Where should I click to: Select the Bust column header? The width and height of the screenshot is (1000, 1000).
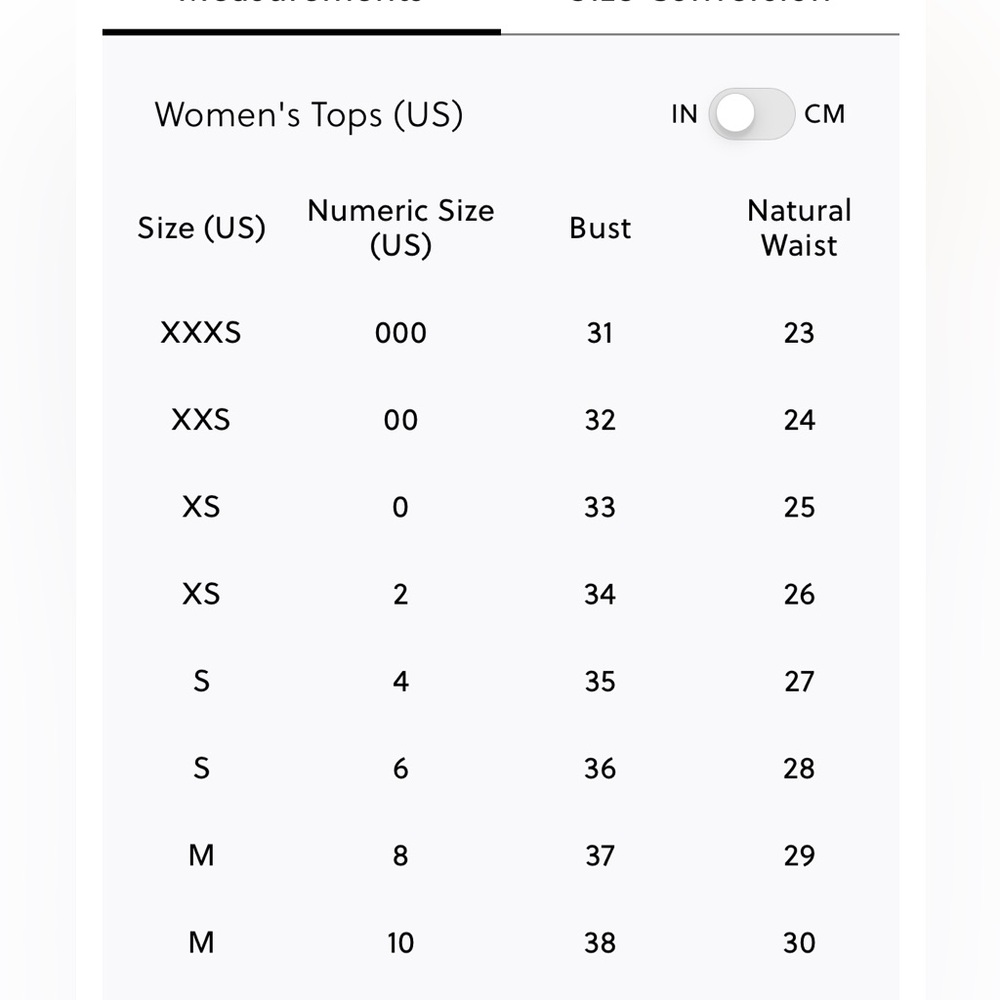(600, 228)
